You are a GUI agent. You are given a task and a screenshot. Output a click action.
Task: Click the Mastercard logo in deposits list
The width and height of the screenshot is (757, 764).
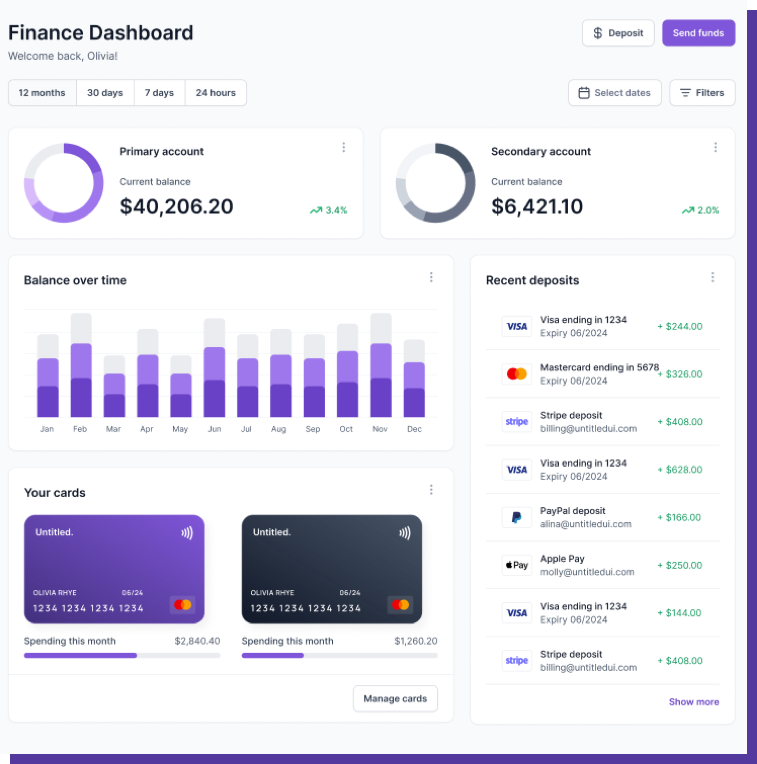pos(516,374)
